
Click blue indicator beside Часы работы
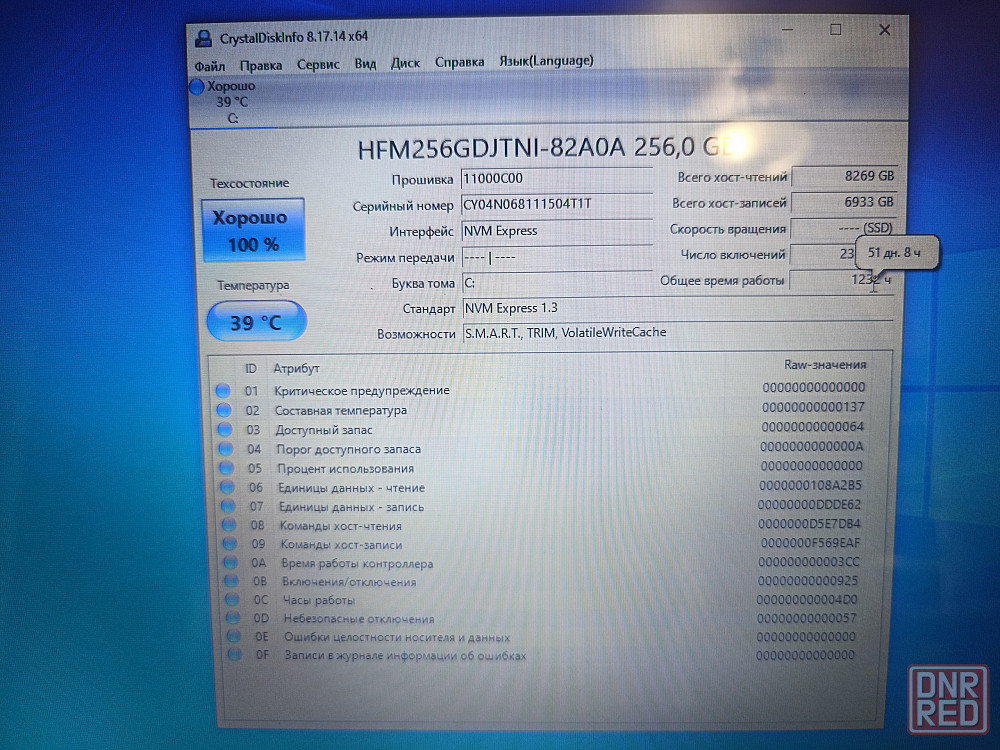point(232,600)
